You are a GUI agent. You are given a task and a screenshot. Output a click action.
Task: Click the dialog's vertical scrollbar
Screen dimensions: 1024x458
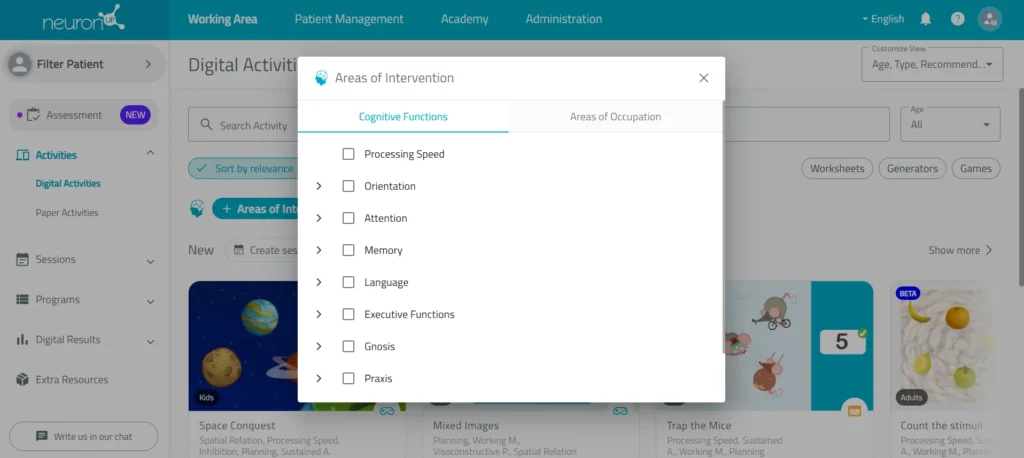723,227
